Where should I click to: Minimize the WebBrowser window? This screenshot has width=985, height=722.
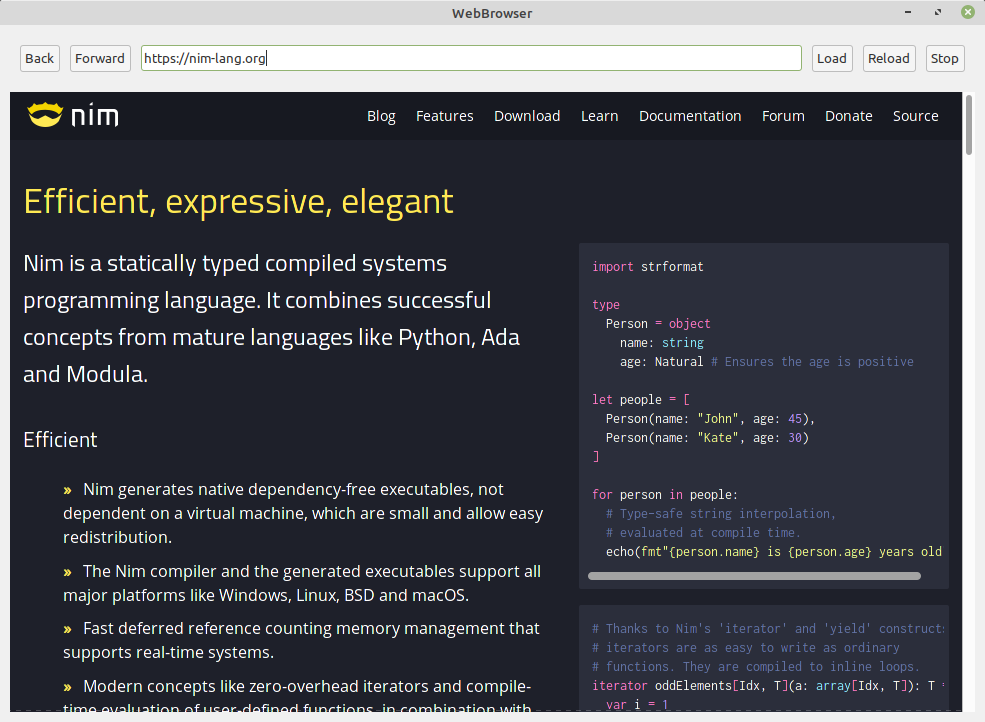(x=908, y=12)
